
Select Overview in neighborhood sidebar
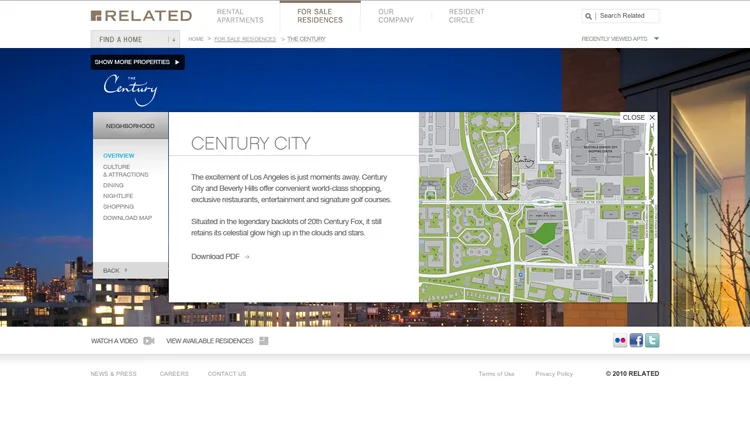tap(119, 155)
